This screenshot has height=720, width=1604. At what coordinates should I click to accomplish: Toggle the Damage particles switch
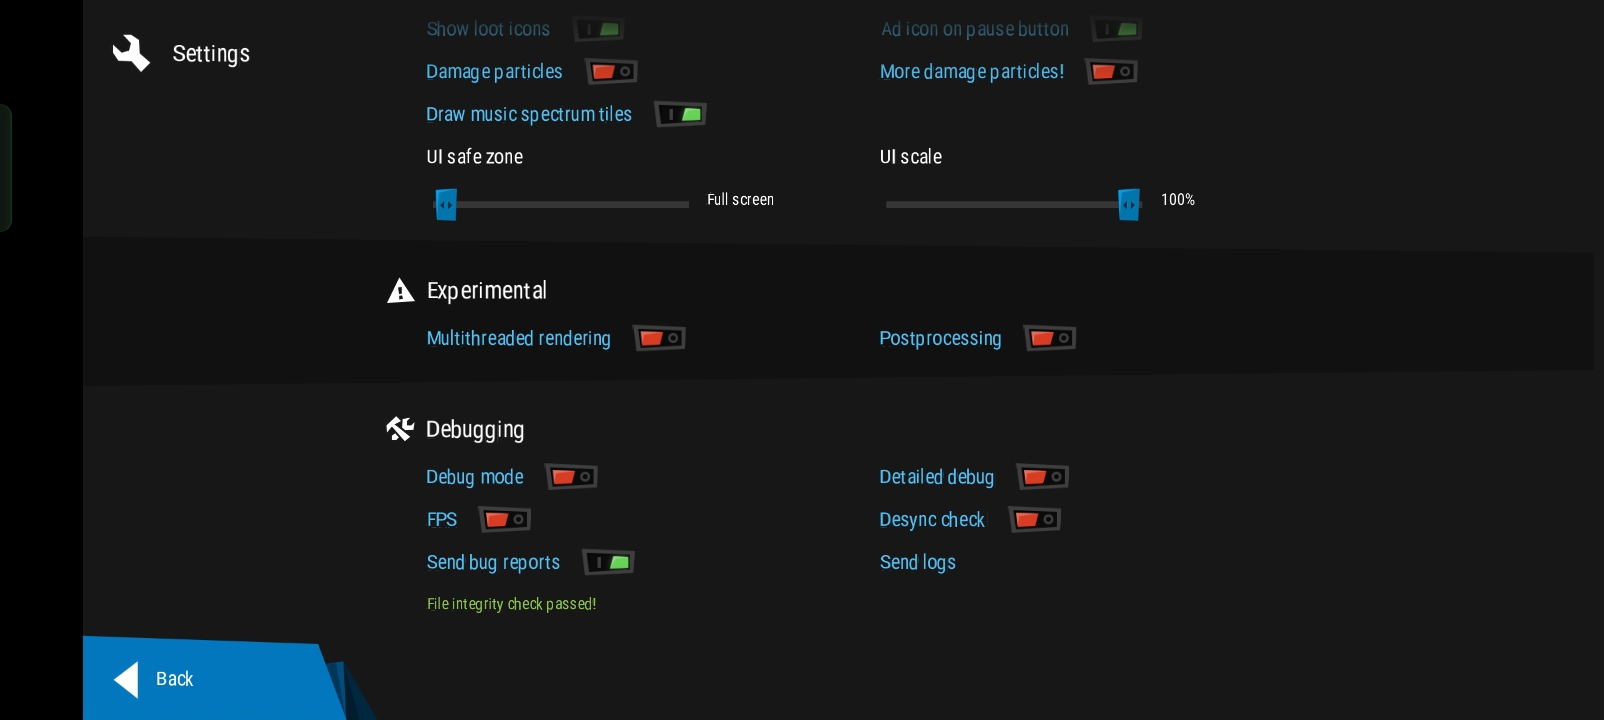coord(612,72)
